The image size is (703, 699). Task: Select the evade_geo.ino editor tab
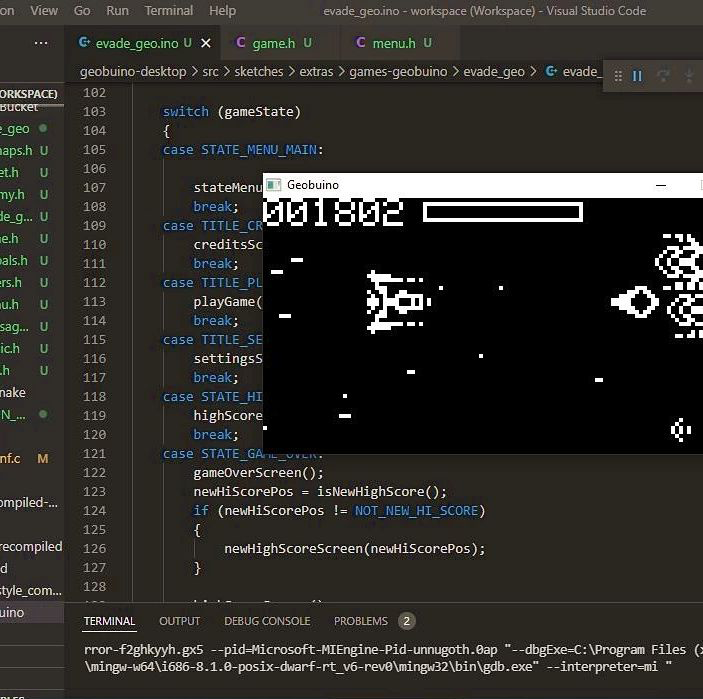[x=143, y=43]
